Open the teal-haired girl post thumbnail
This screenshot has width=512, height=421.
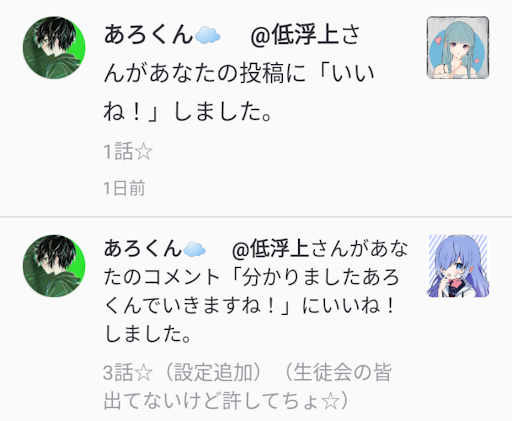pos(458,48)
